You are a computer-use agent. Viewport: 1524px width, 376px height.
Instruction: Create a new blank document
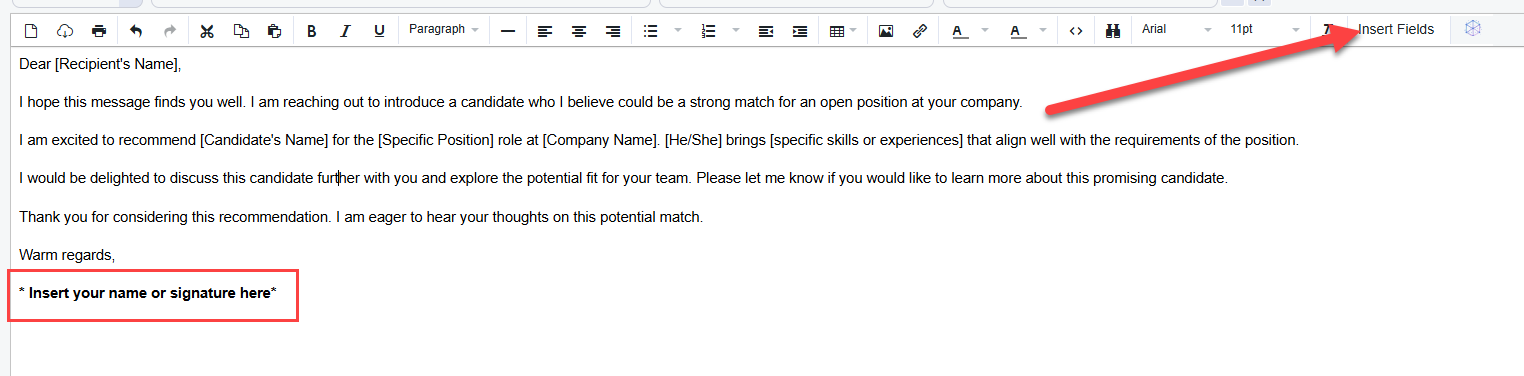pyautogui.click(x=31, y=31)
